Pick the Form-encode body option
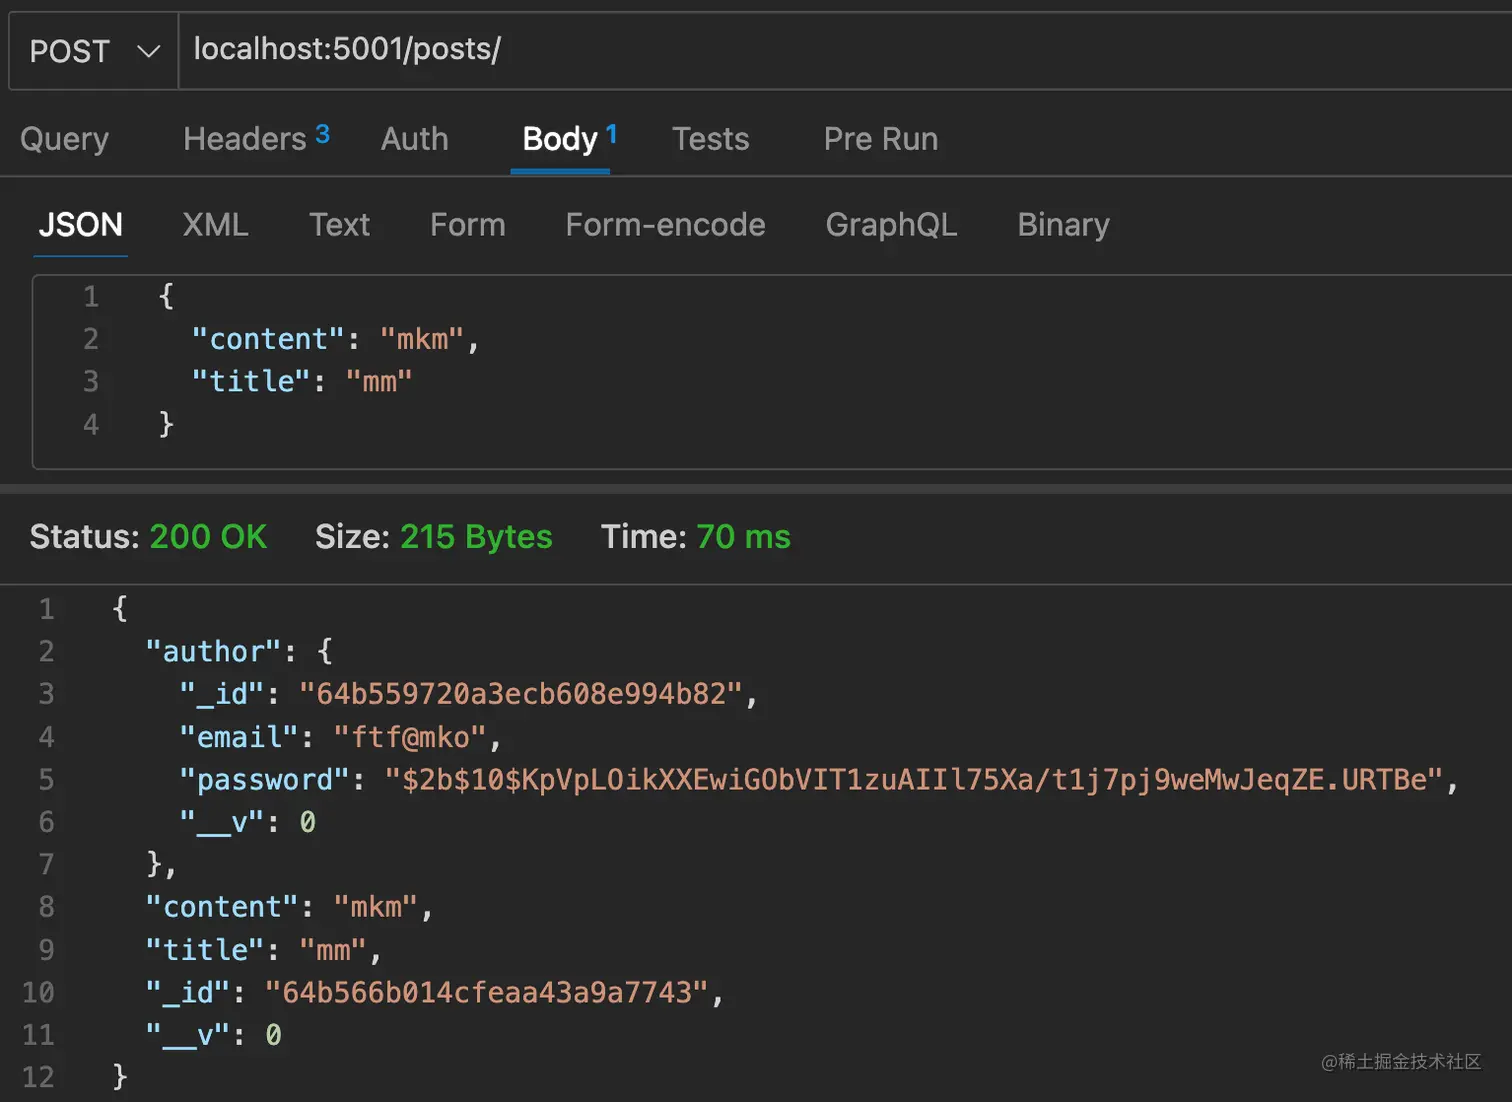The image size is (1512, 1102). point(665,225)
